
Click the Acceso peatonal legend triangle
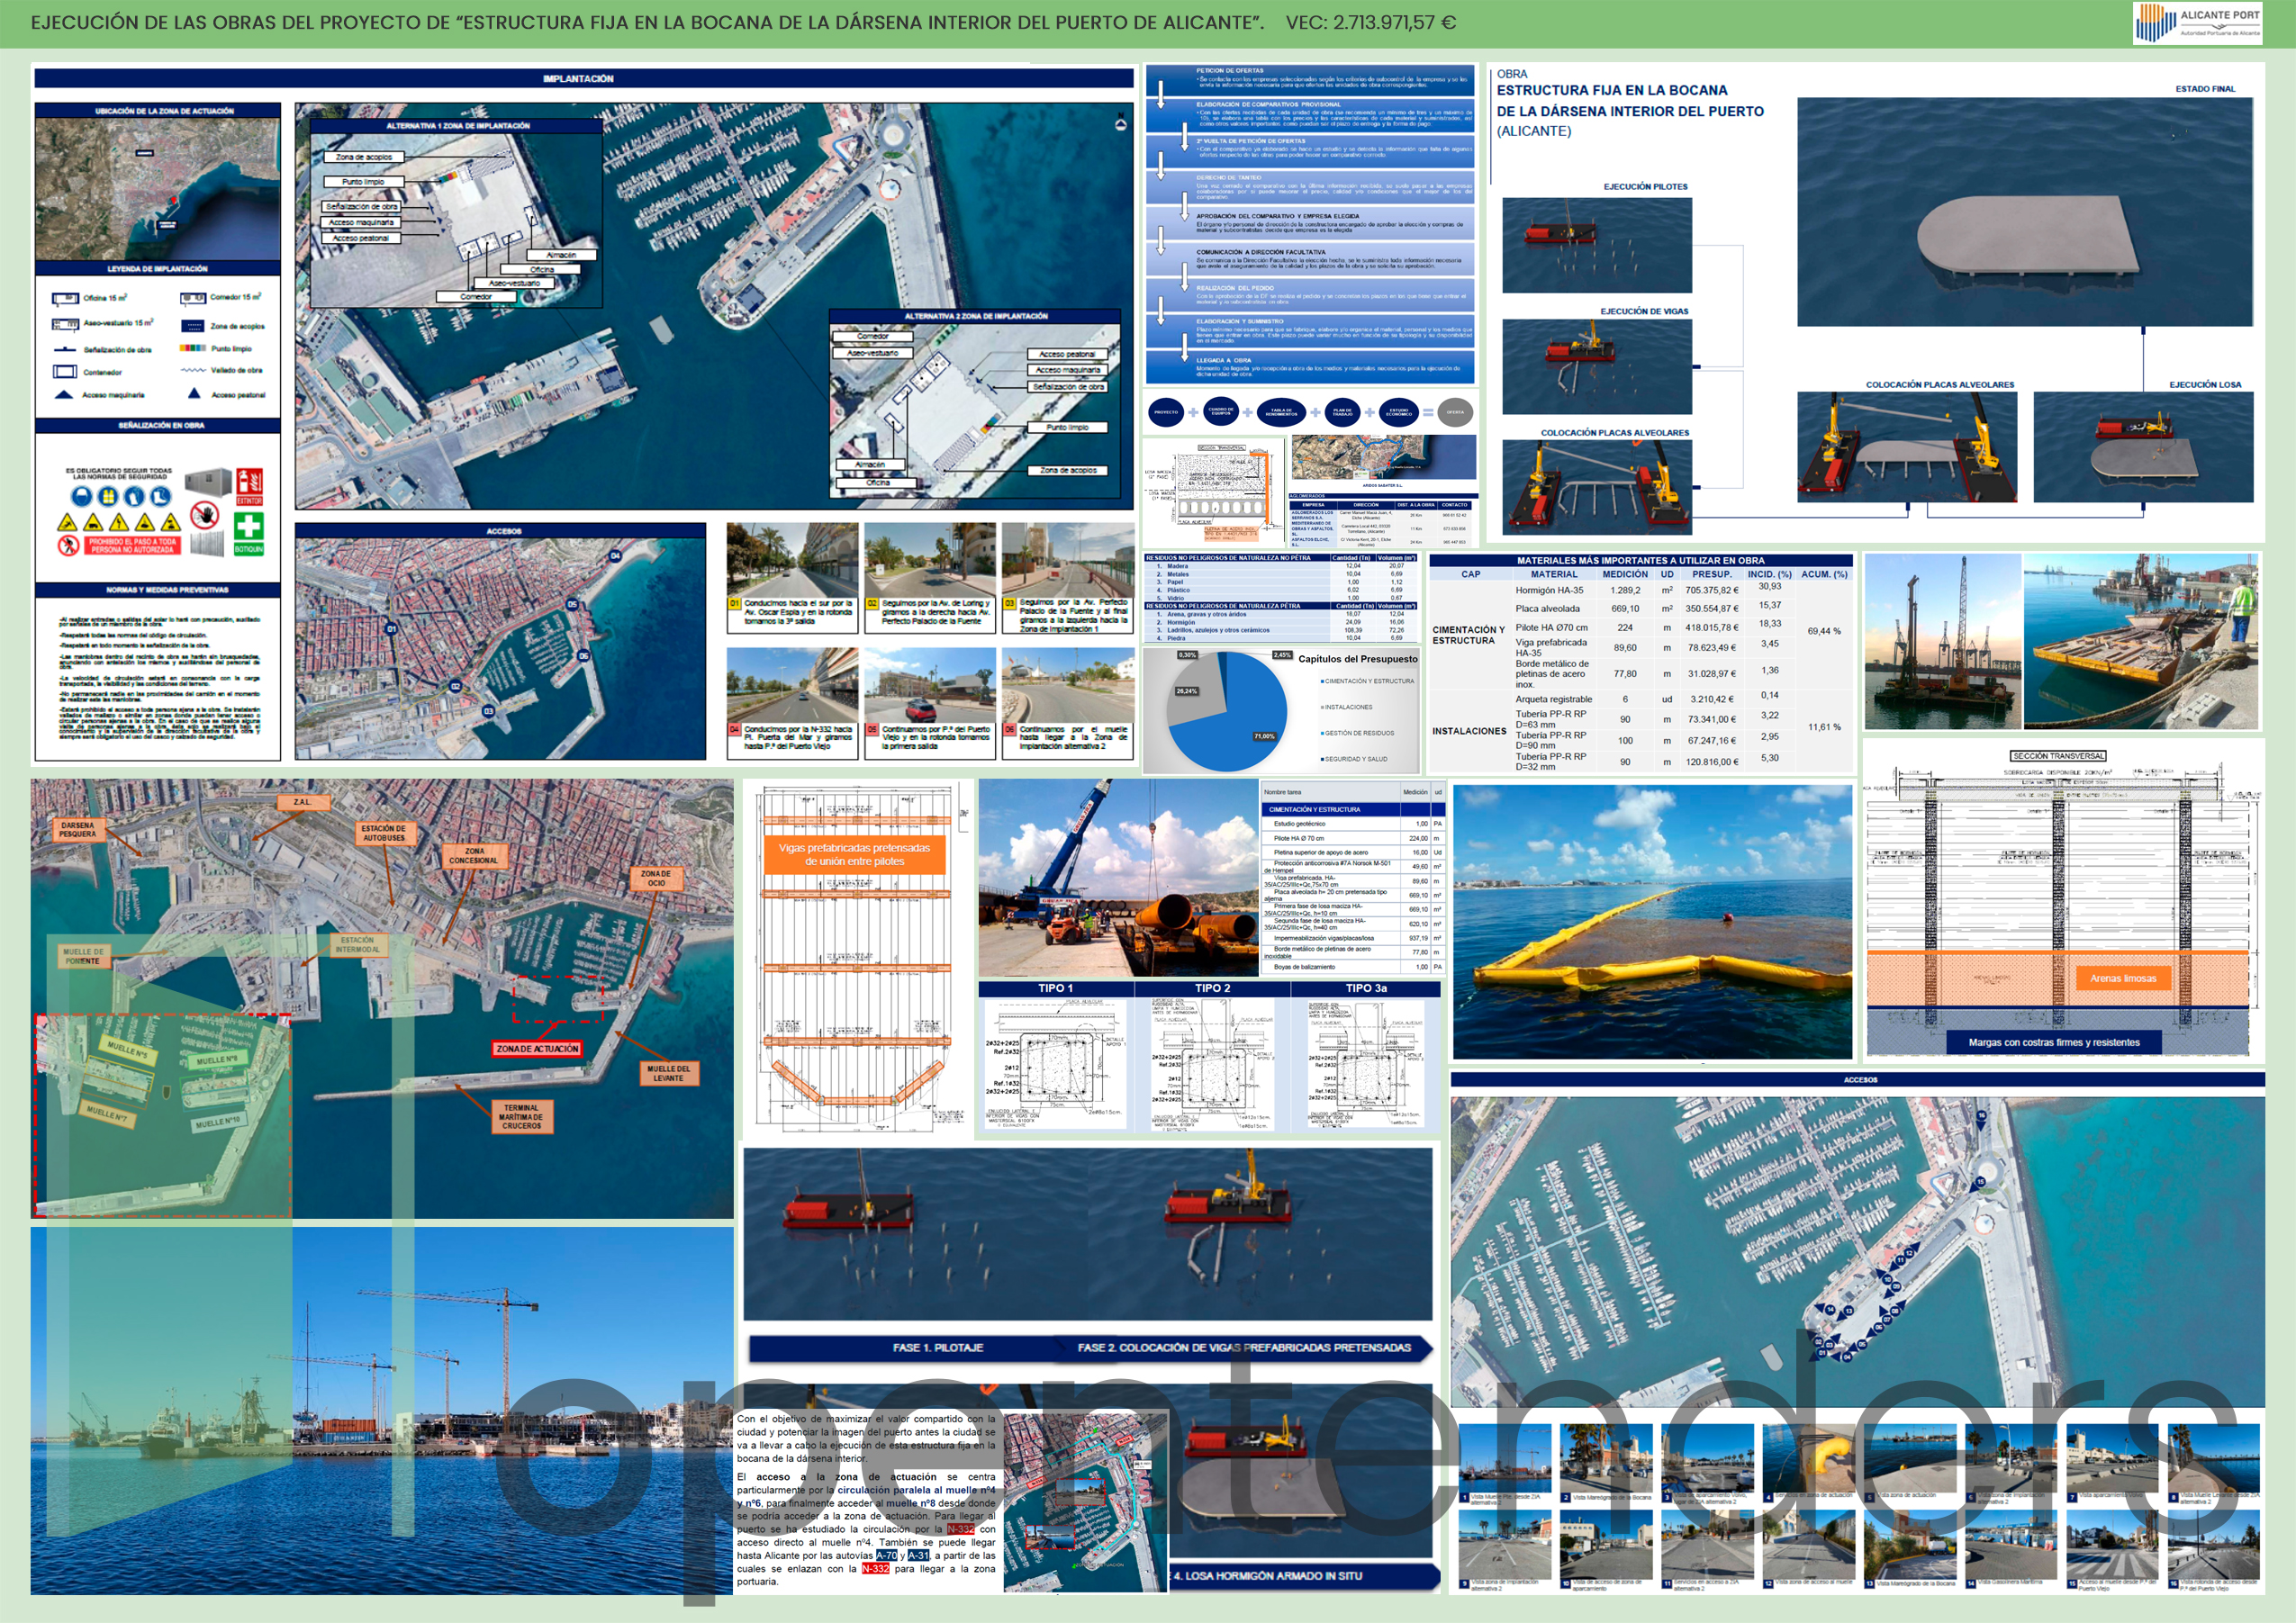(x=193, y=395)
